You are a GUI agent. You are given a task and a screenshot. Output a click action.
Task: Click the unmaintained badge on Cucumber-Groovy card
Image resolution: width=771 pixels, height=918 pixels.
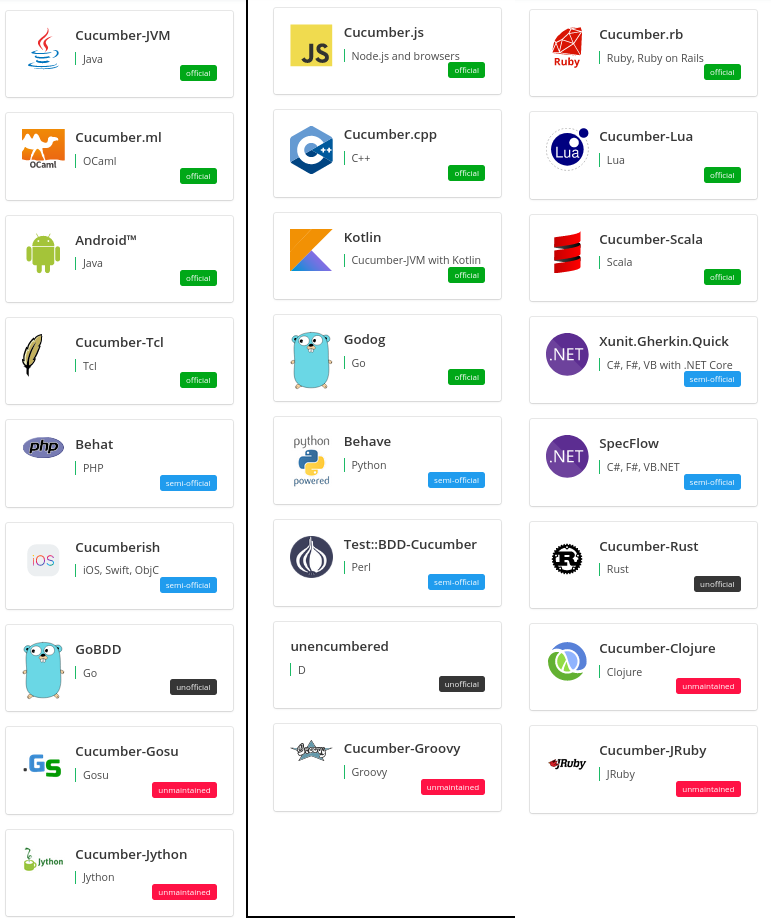(453, 787)
